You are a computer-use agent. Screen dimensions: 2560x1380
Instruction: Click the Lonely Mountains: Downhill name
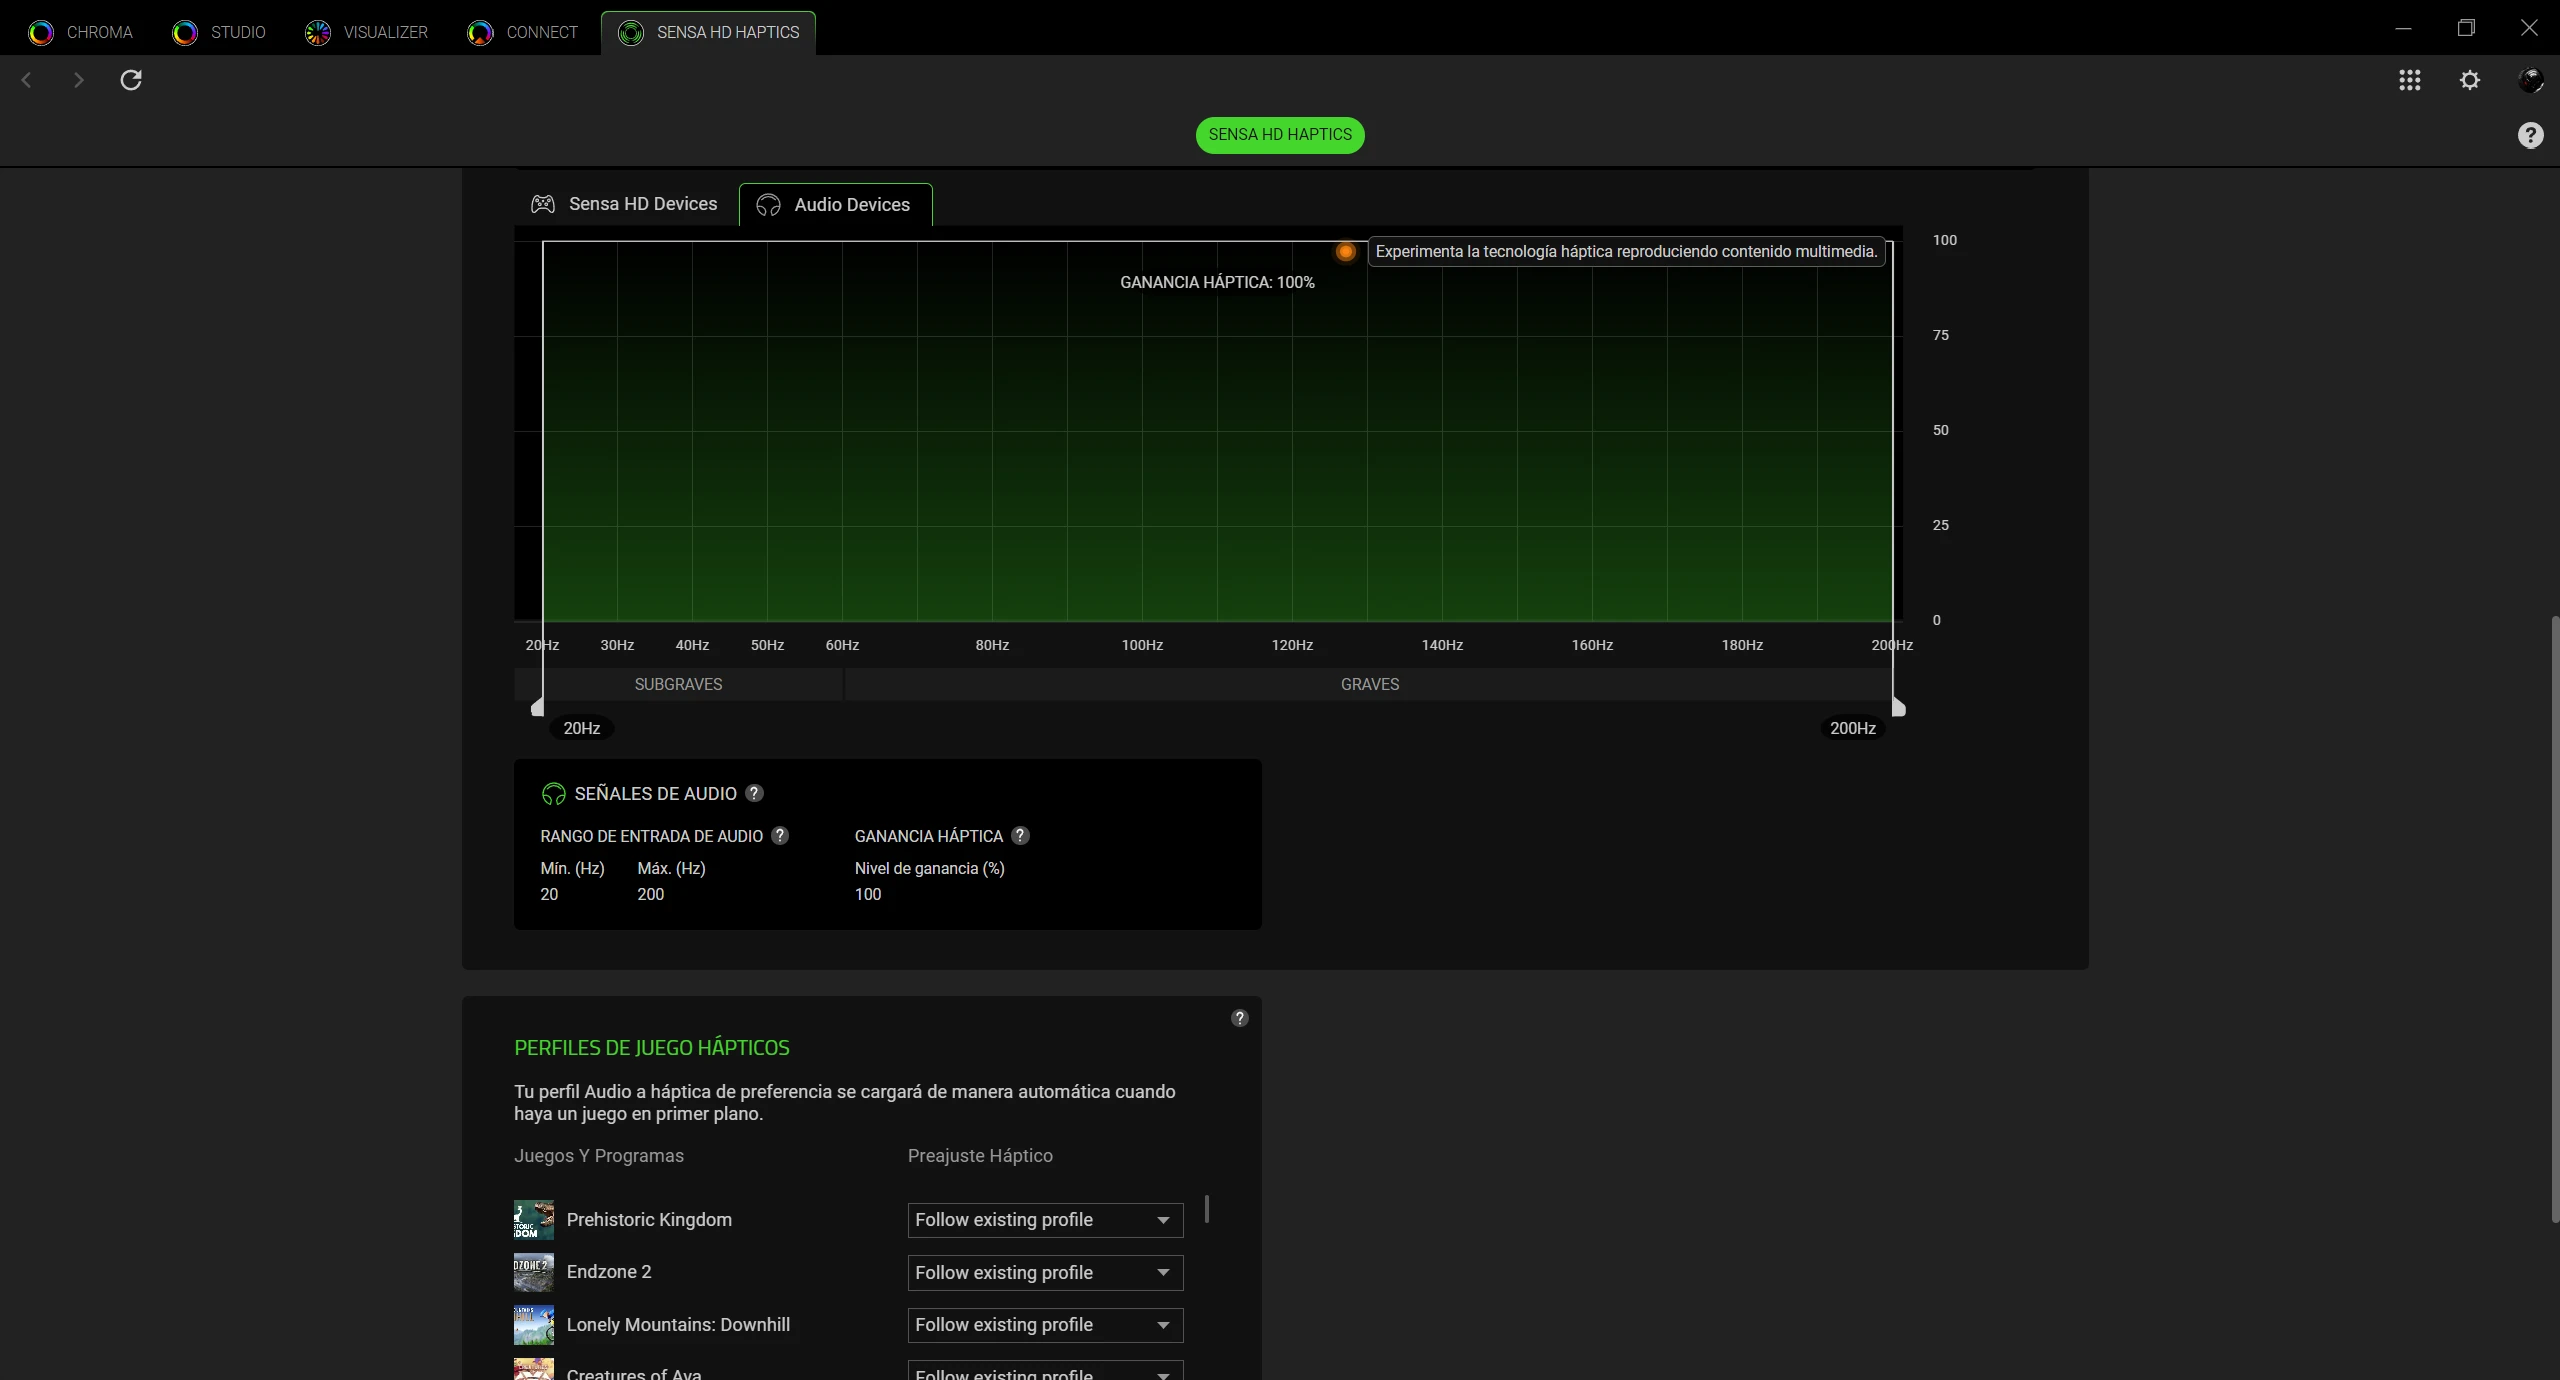[678, 1325]
